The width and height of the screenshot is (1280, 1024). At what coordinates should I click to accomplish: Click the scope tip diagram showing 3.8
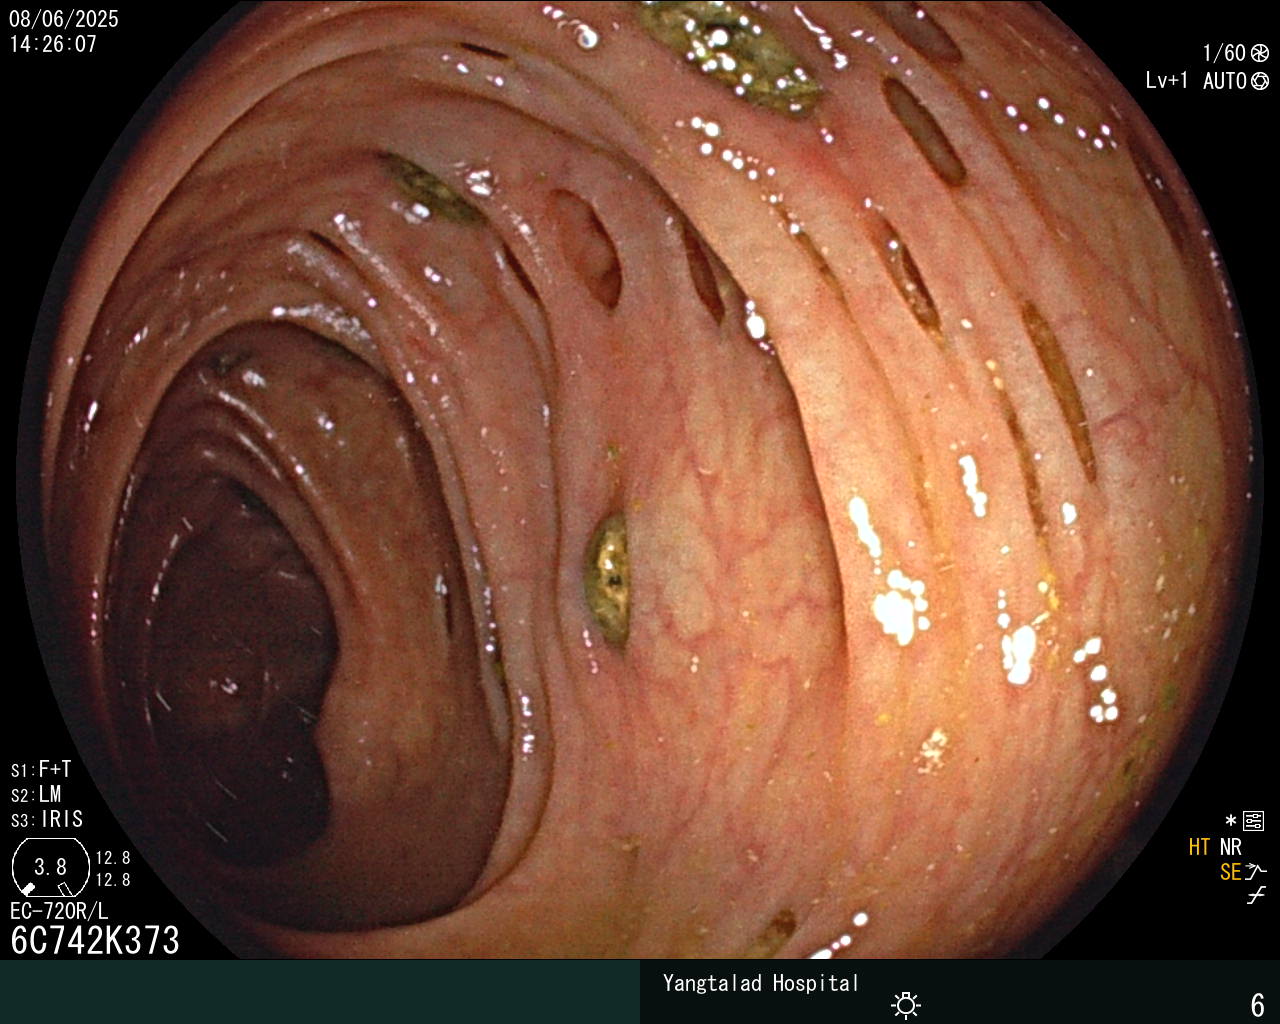(x=50, y=867)
